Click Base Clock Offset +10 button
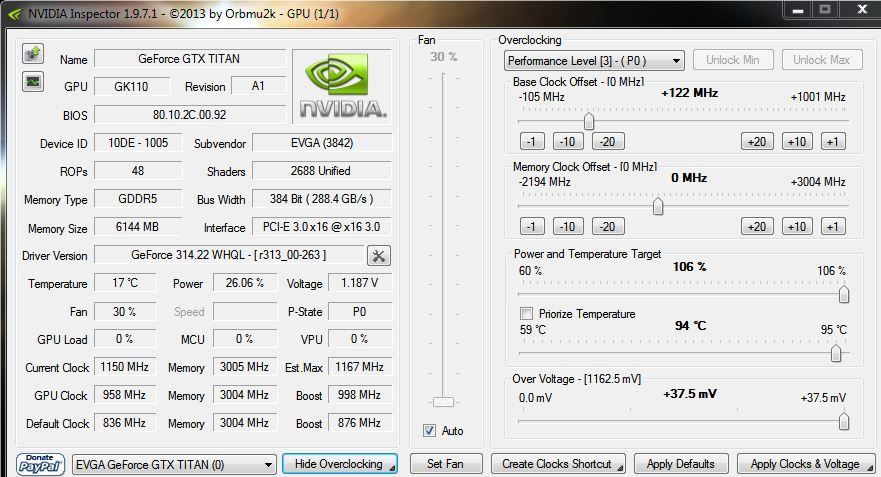Image resolution: width=881 pixels, height=477 pixels. point(797,142)
